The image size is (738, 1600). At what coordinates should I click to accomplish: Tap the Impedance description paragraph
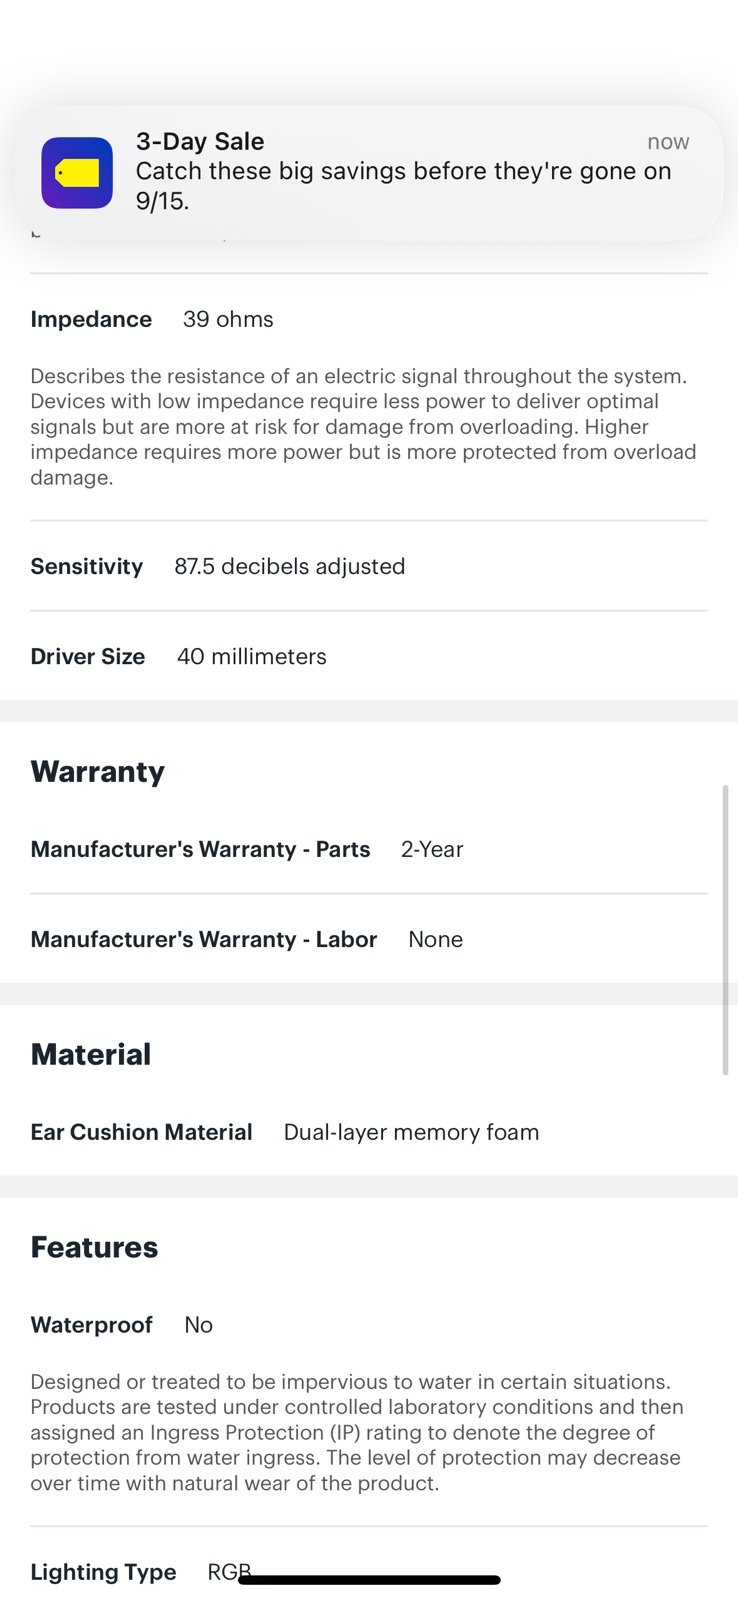[x=364, y=427]
